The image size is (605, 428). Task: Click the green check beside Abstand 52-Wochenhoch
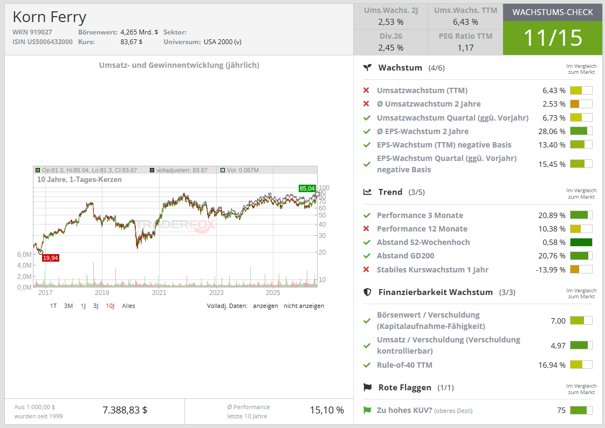(x=367, y=242)
